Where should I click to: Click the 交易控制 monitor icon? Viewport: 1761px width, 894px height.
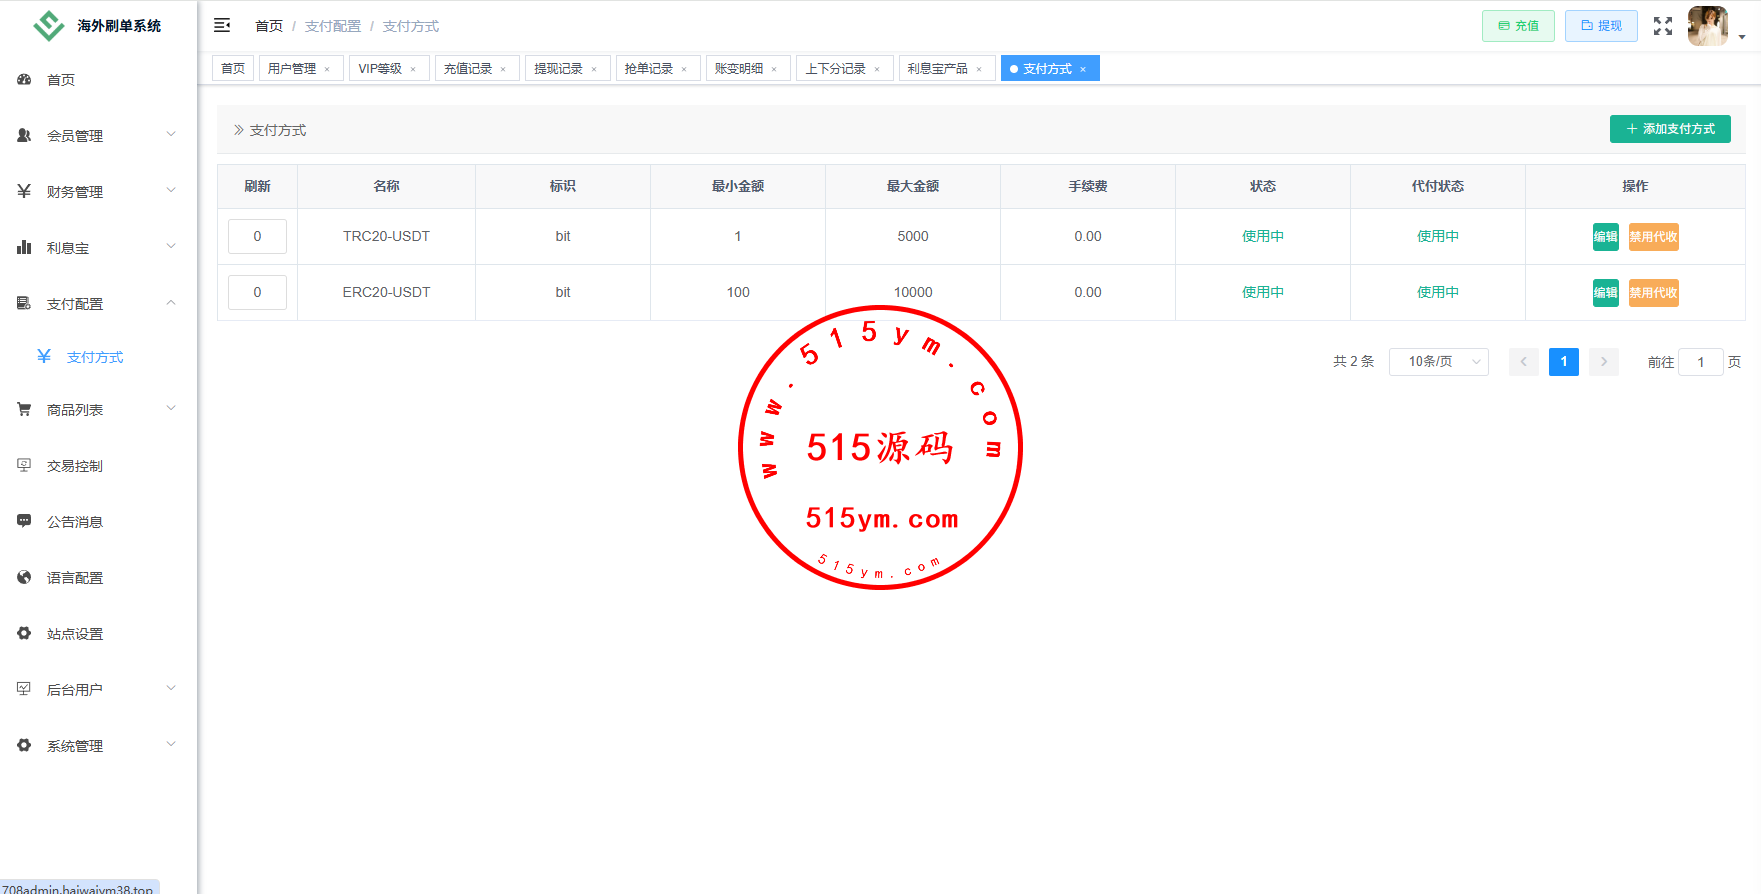tap(24, 466)
